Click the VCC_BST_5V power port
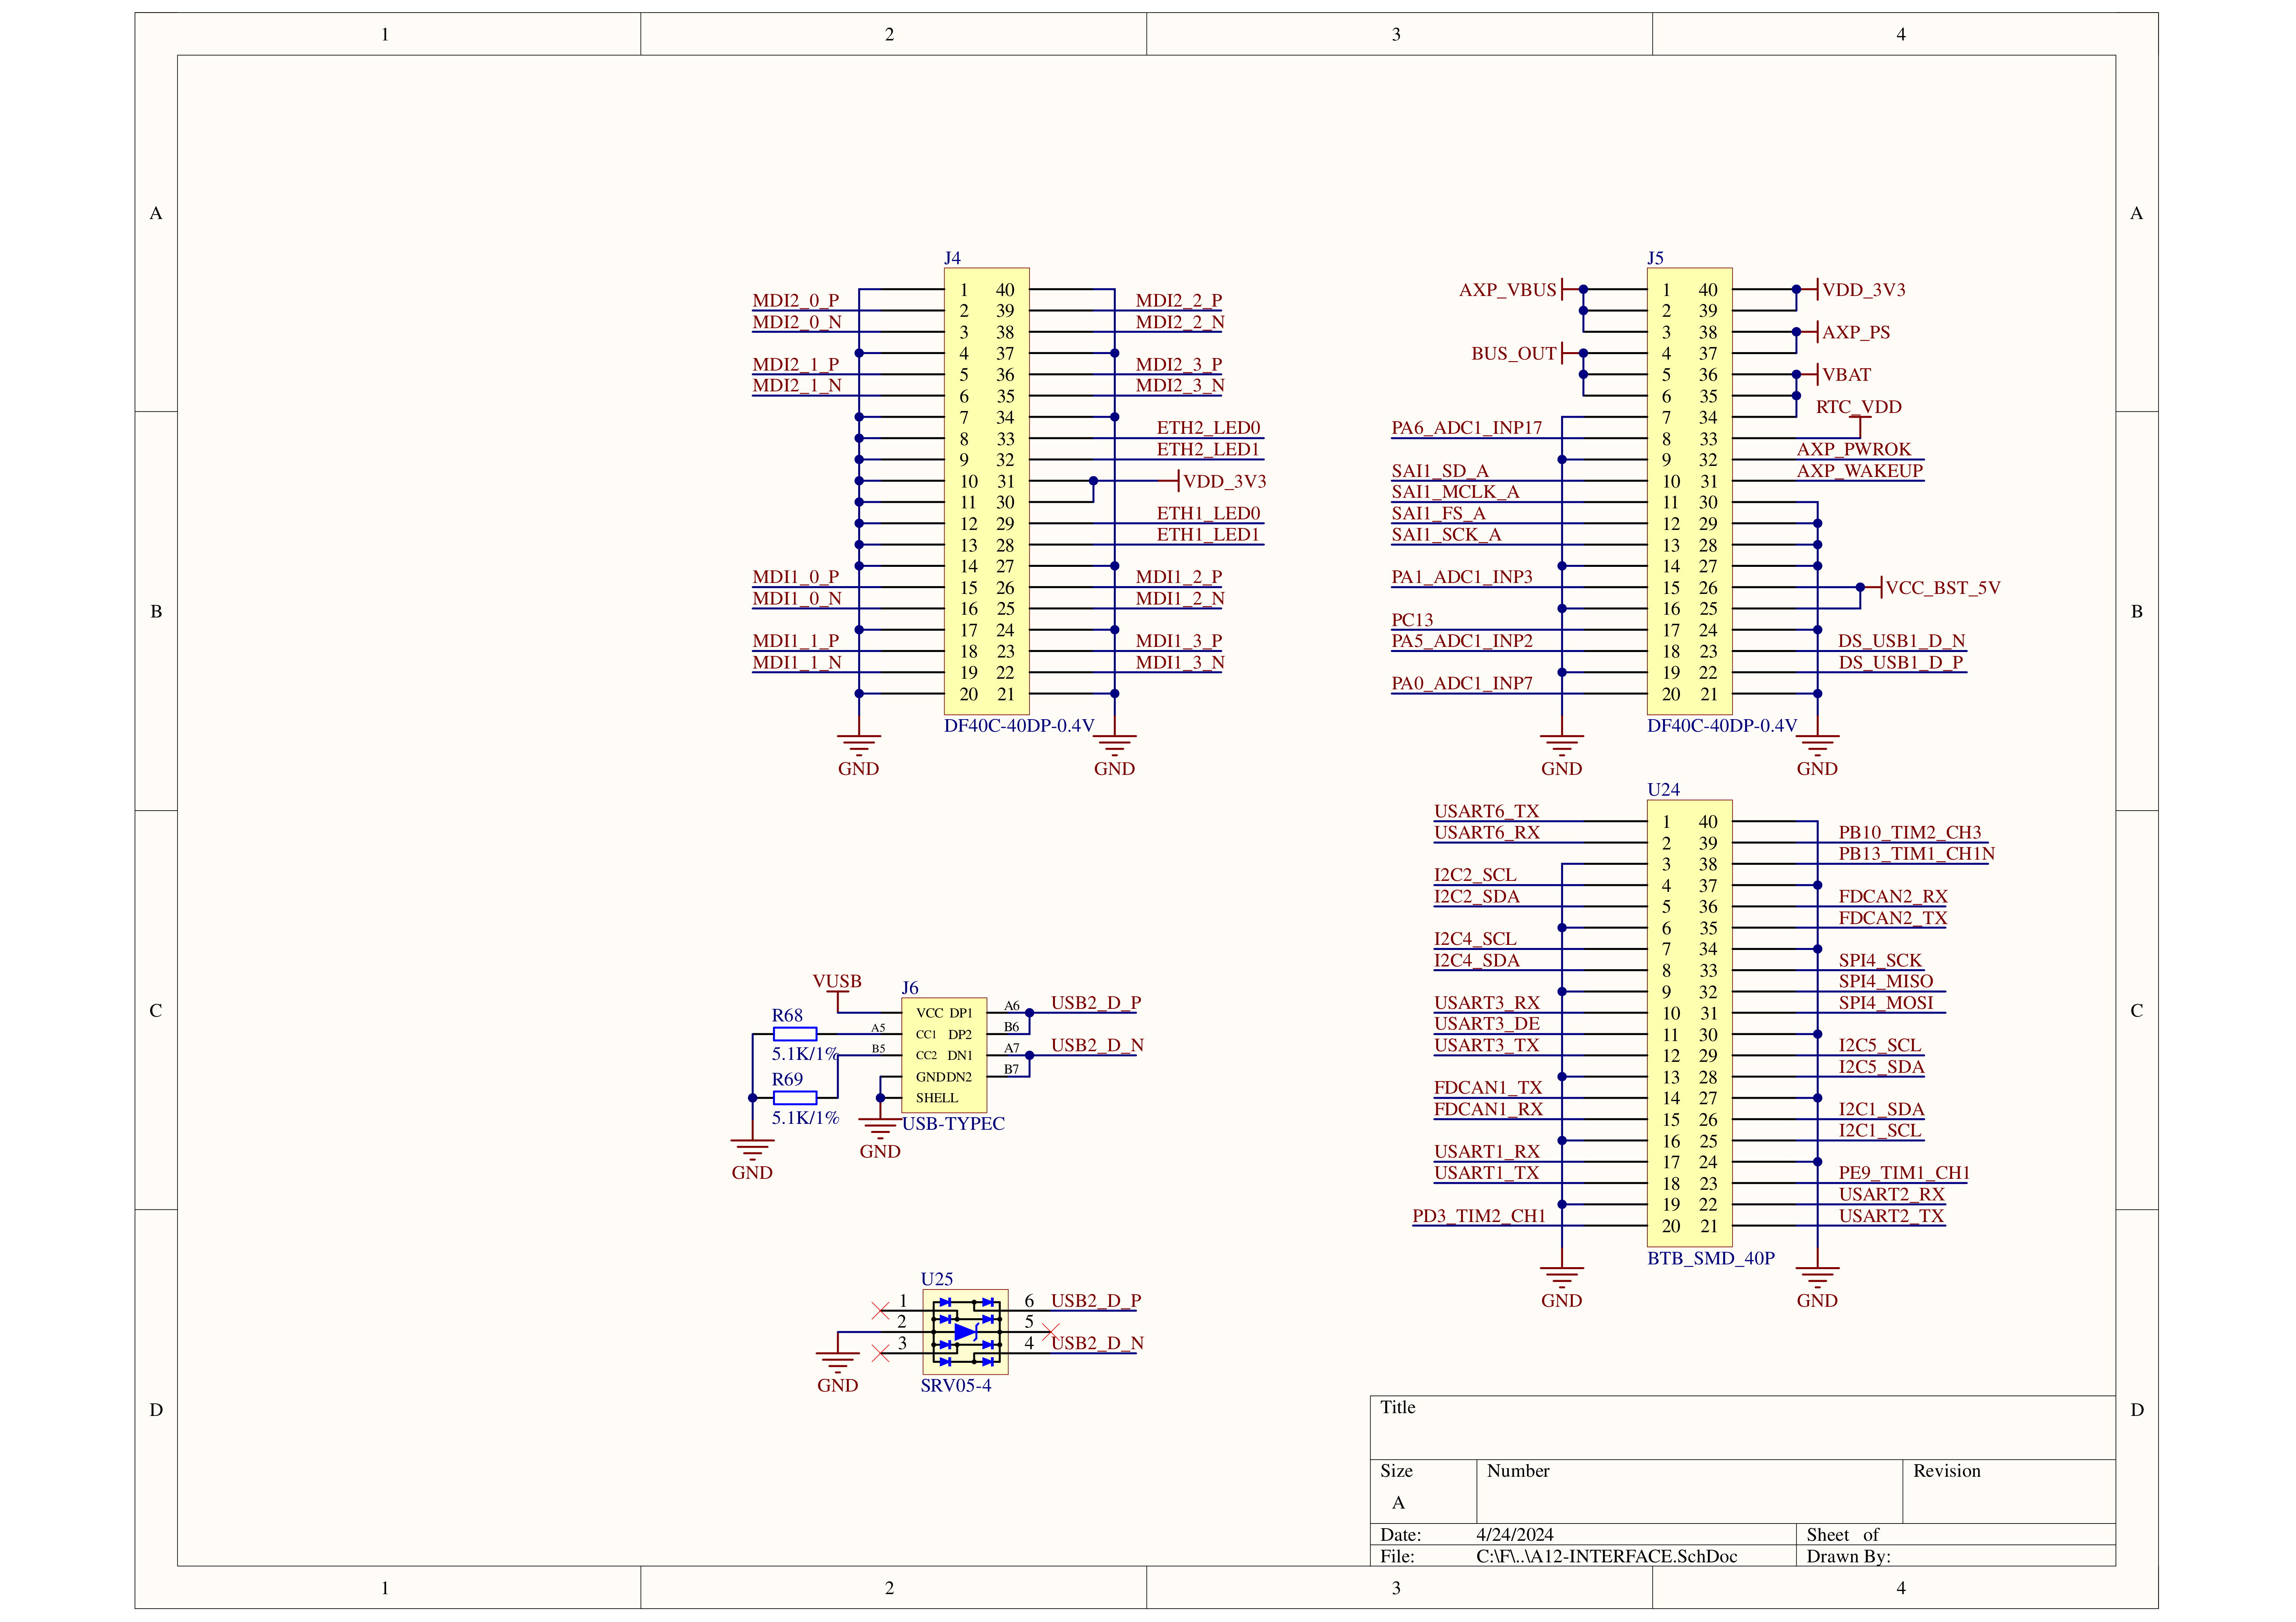This screenshot has width=2296, height=1622. pyautogui.click(x=1943, y=588)
